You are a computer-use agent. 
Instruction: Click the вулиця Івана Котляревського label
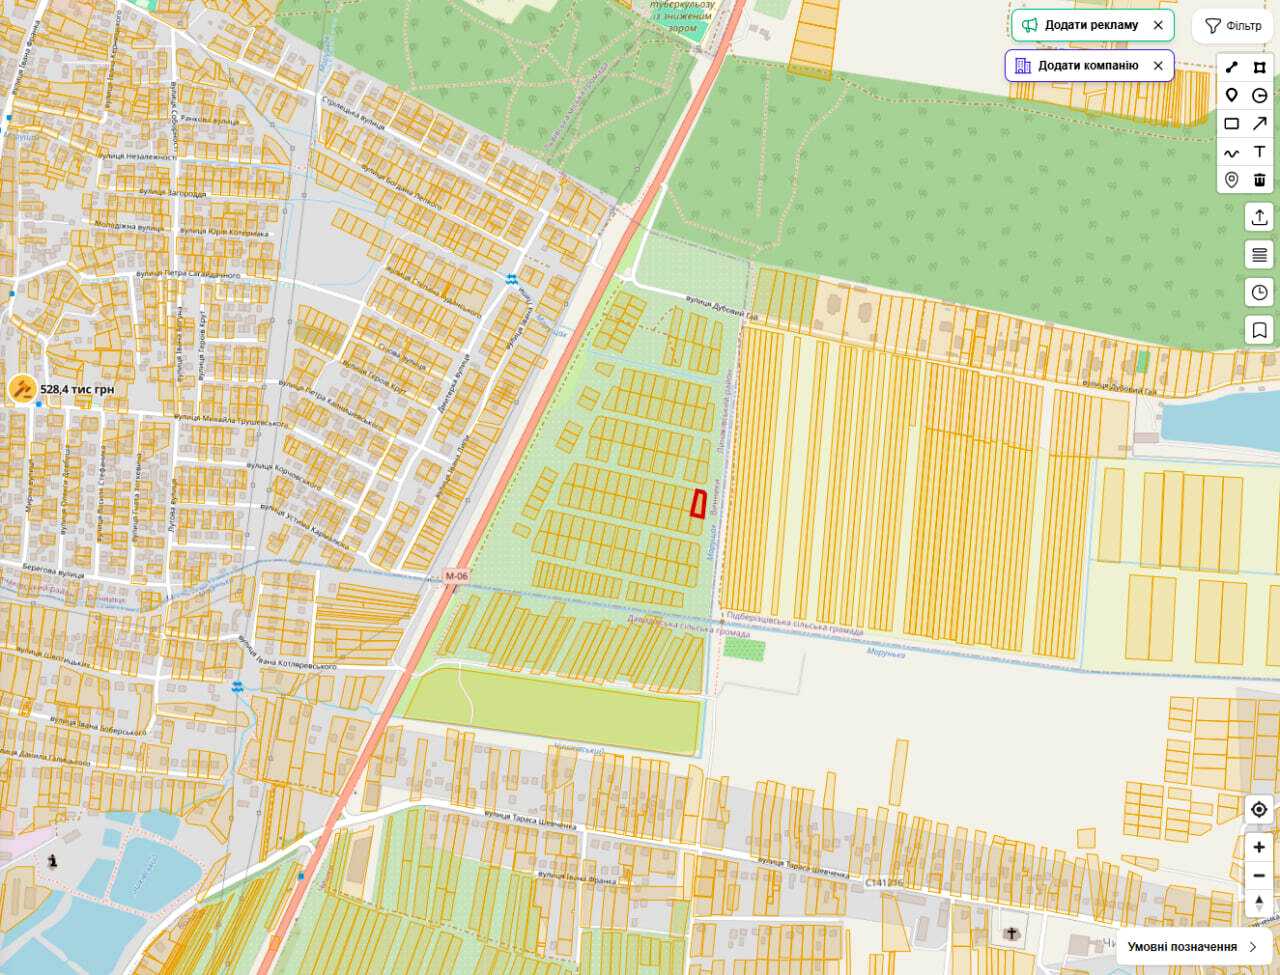288,653
